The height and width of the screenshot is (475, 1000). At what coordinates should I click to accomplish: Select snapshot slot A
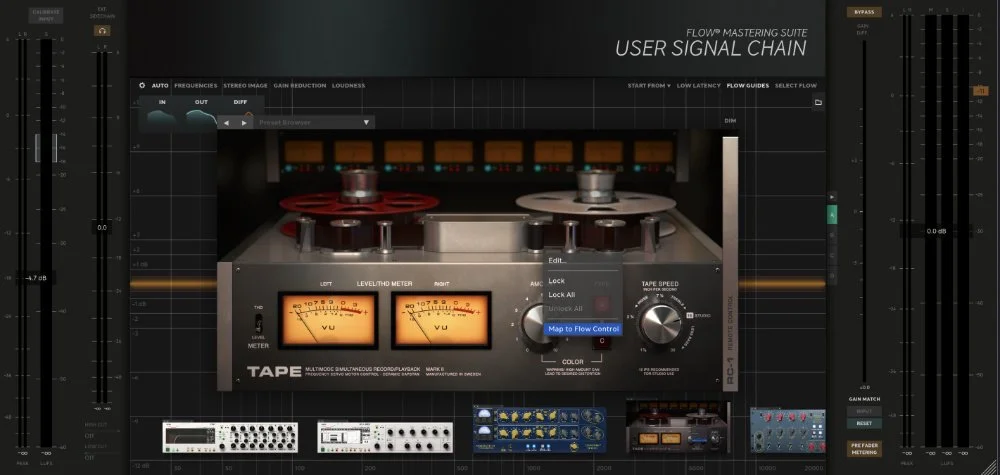pyautogui.click(x=832, y=215)
